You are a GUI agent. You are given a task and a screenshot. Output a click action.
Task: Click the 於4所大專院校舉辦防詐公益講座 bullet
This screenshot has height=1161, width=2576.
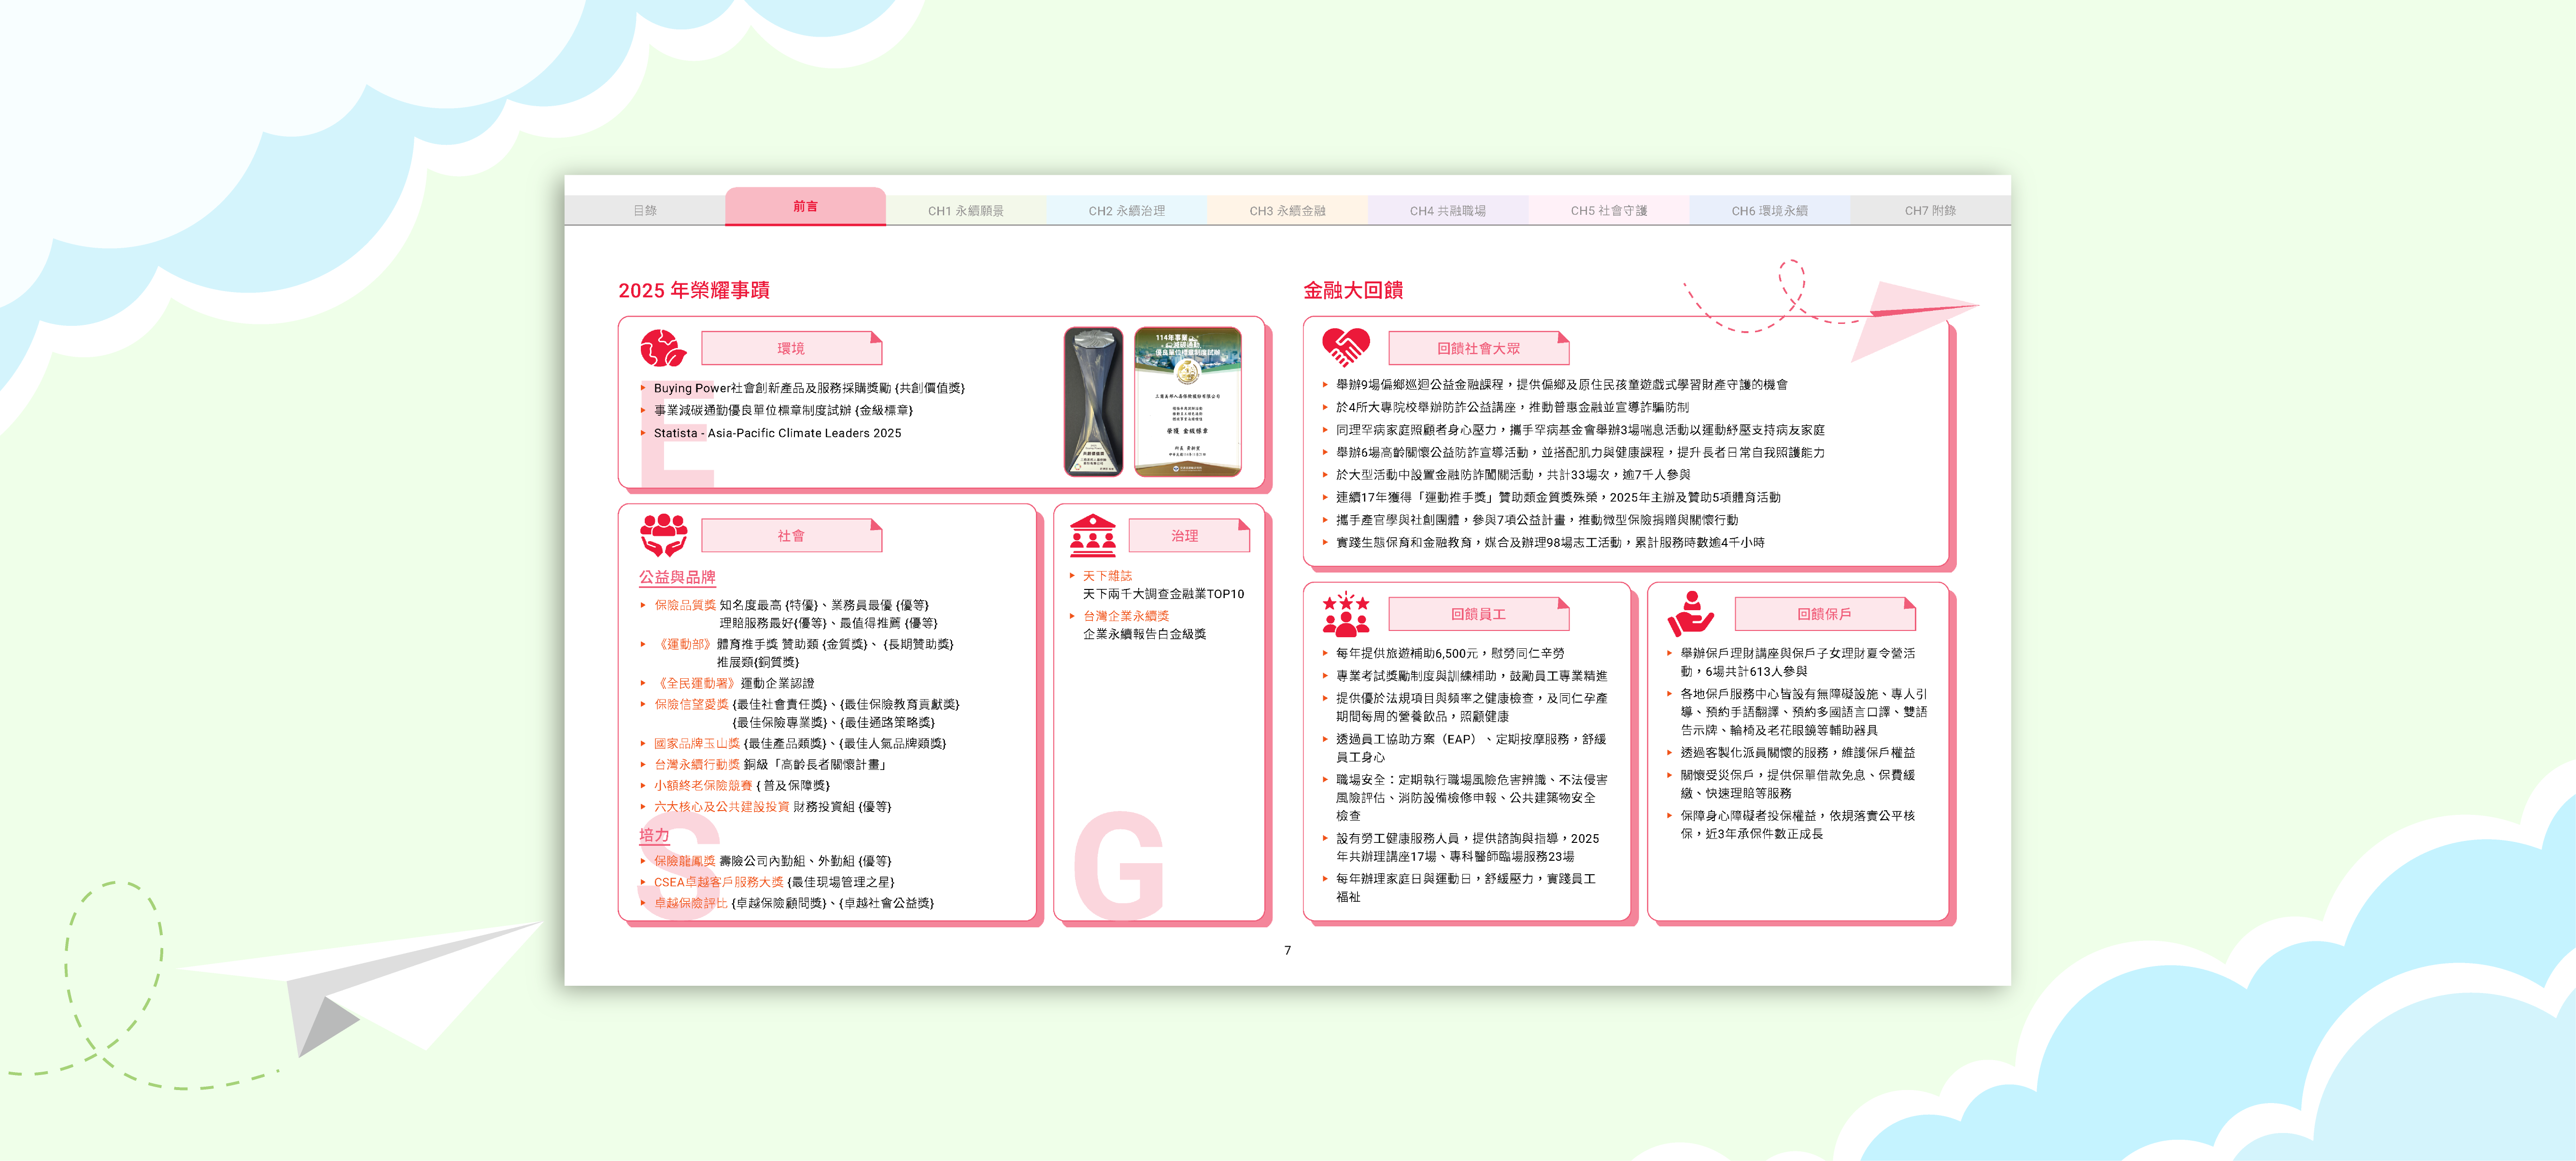pos(1512,407)
